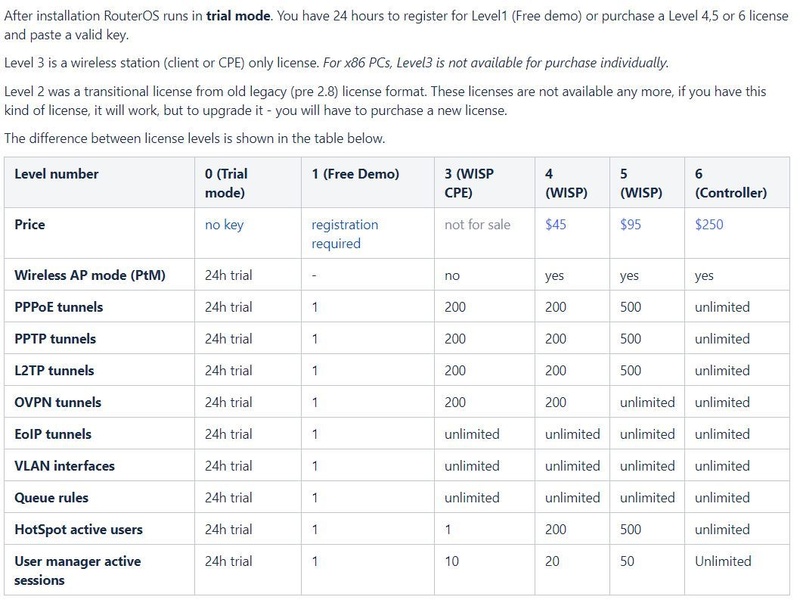800x603 pixels.
Task: Open the $95 Level 5 price link
Action: 631,225
